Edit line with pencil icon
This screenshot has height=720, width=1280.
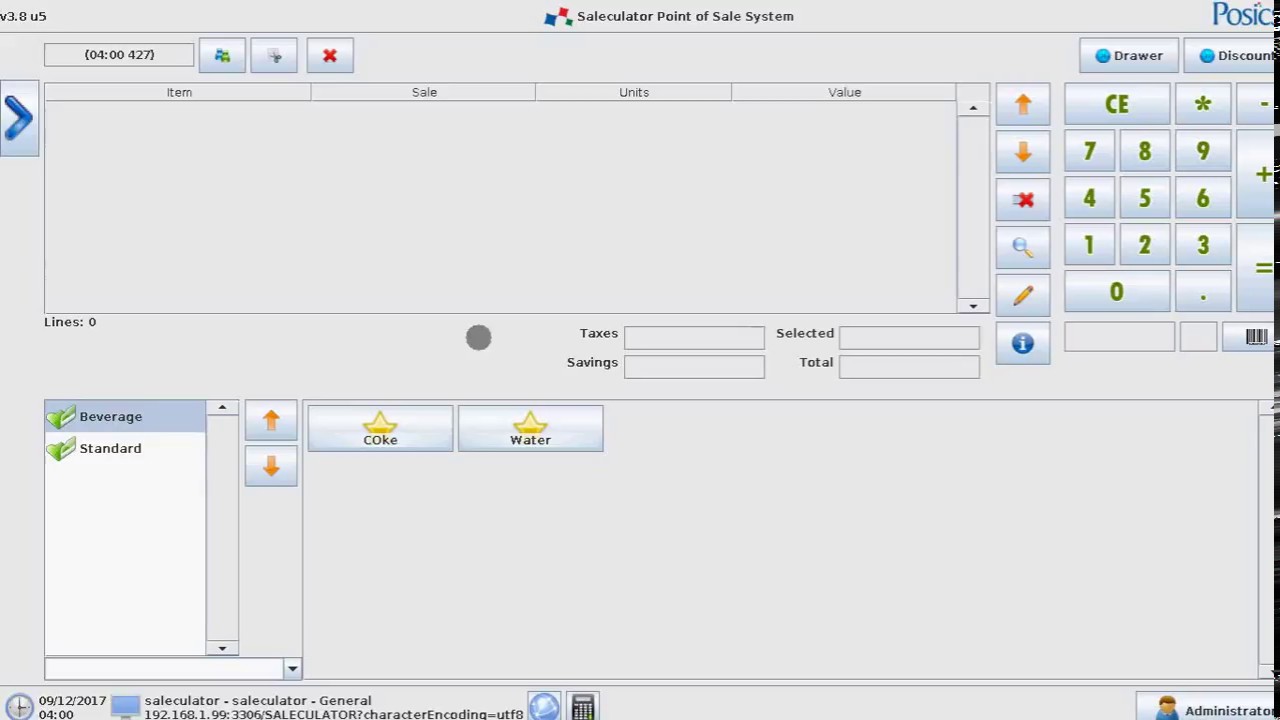click(1023, 295)
